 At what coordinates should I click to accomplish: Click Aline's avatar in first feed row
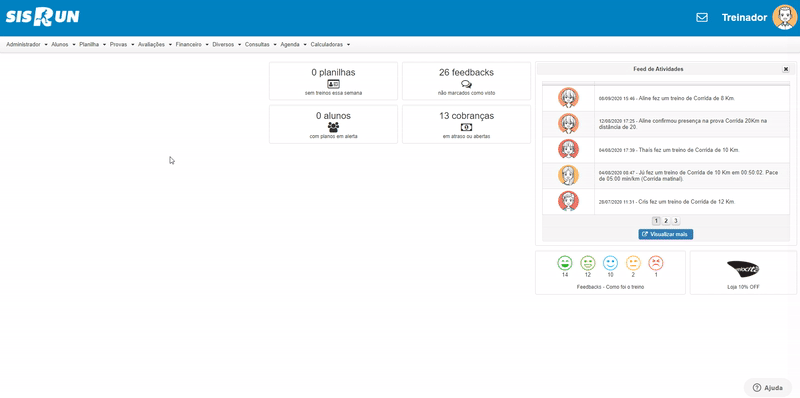click(568, 98)
